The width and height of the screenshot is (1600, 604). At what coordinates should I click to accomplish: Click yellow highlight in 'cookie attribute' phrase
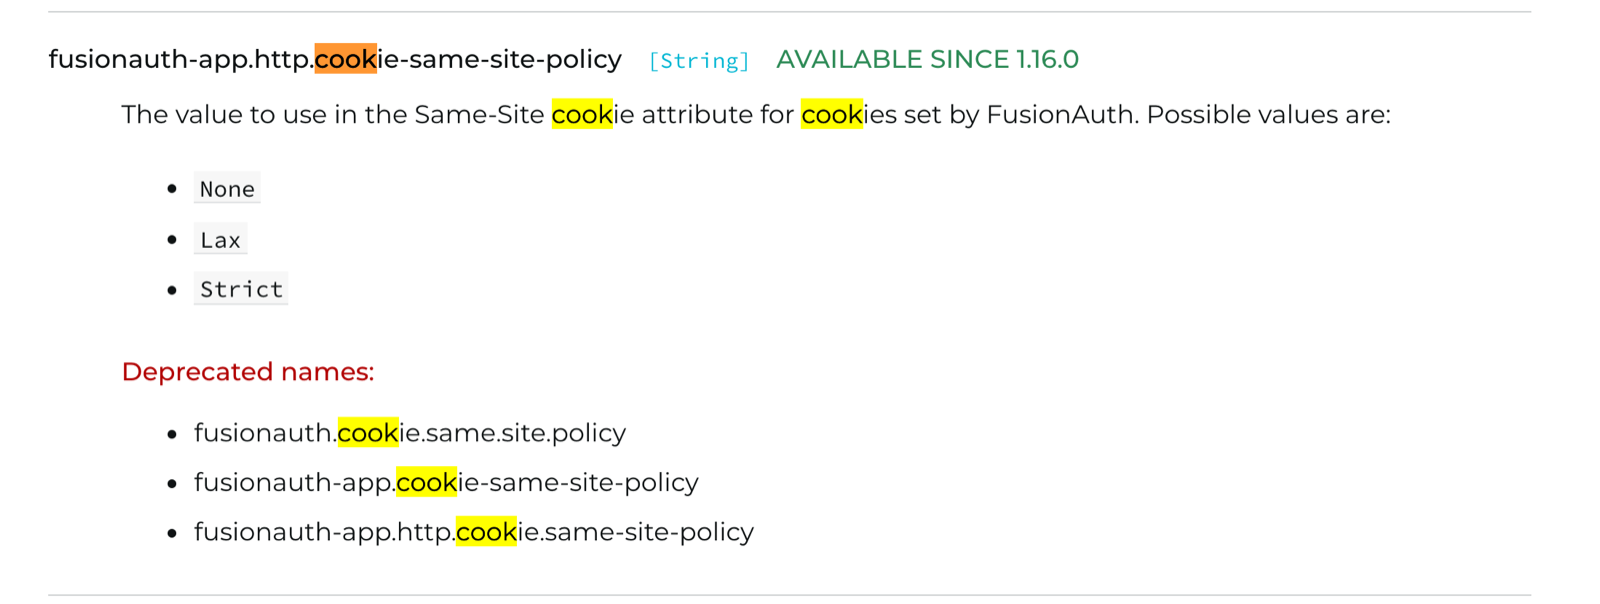click(x=582, y=114)
